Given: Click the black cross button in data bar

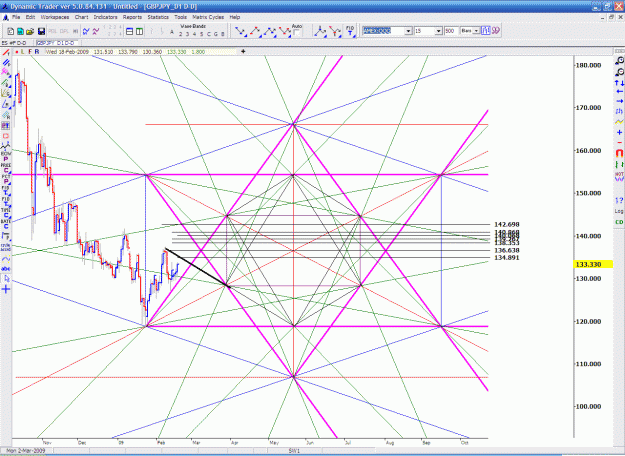Looking at the screenshot, I should pyautogui.click(x=243, y=51).
